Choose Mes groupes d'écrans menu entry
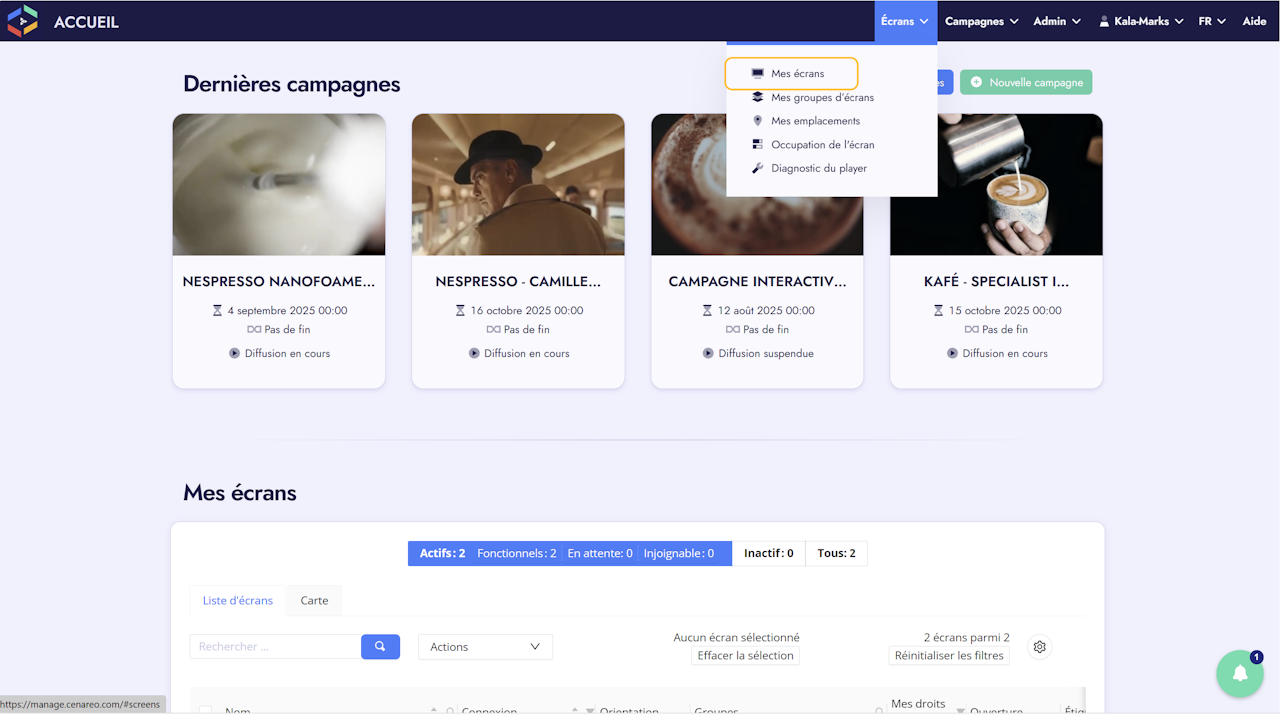The image size is (1280, 714). [822, 97]
